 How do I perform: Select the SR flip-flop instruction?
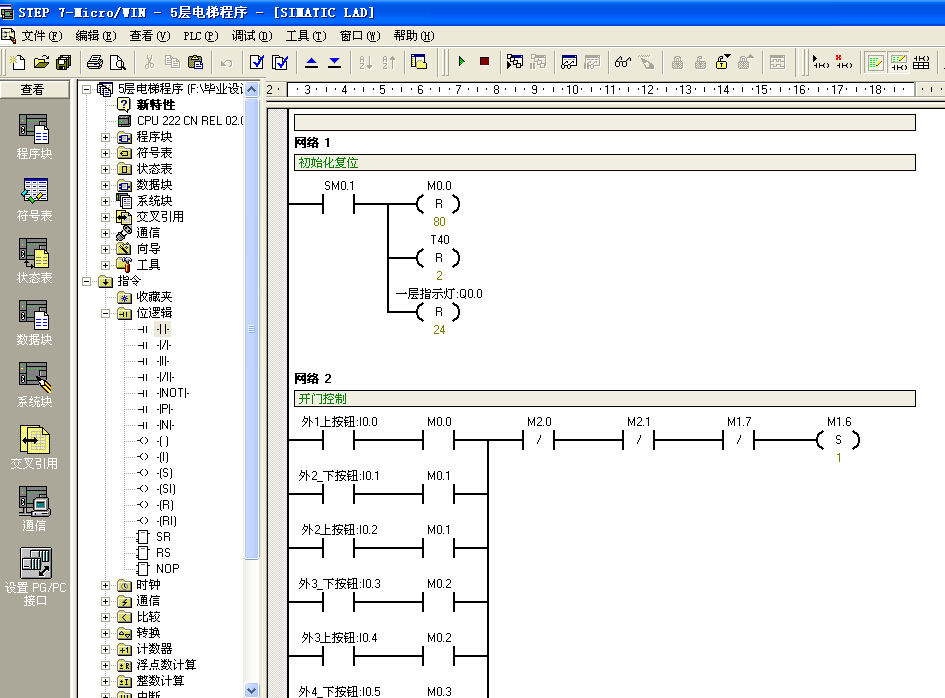163,537
